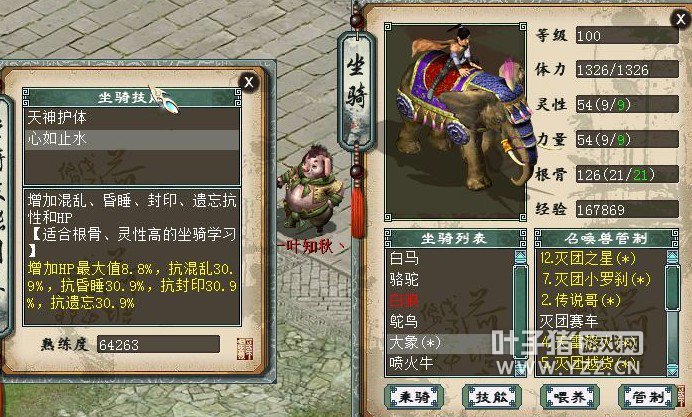Click the 喂养 feed button
Image resolution: width=692 pixels, height=417 pixels.
coord(570,397)
